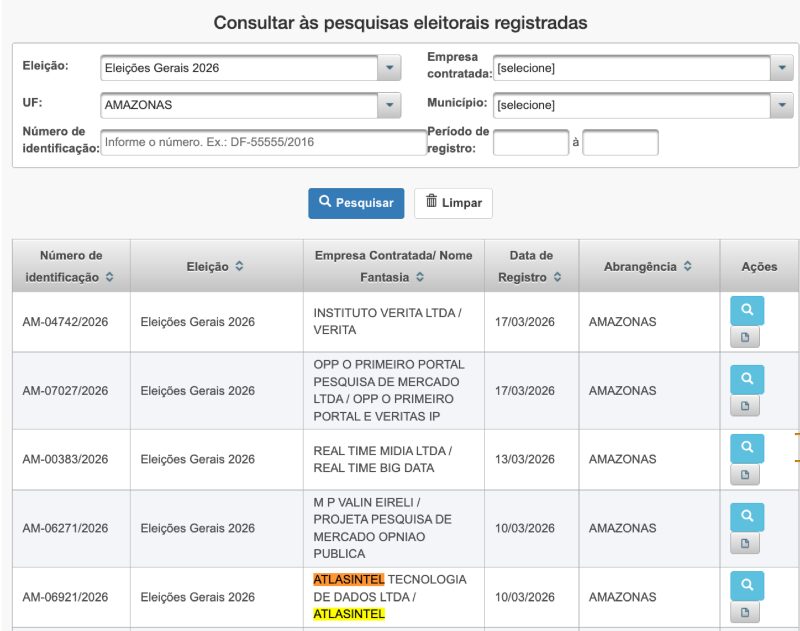The height and width of the screenshot is (631, 800).
Task: Open the Eleição dropdown
Action: point(388,69)
